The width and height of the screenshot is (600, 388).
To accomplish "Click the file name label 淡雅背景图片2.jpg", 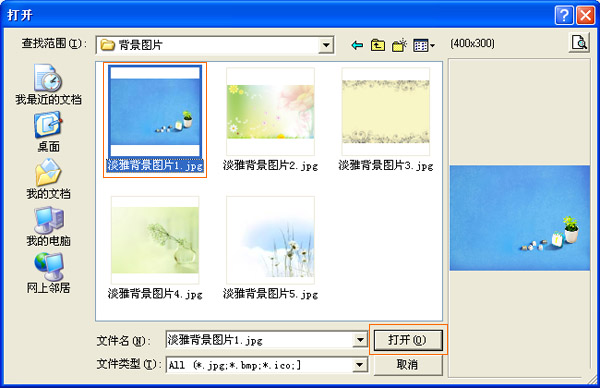I will [271, 166].
